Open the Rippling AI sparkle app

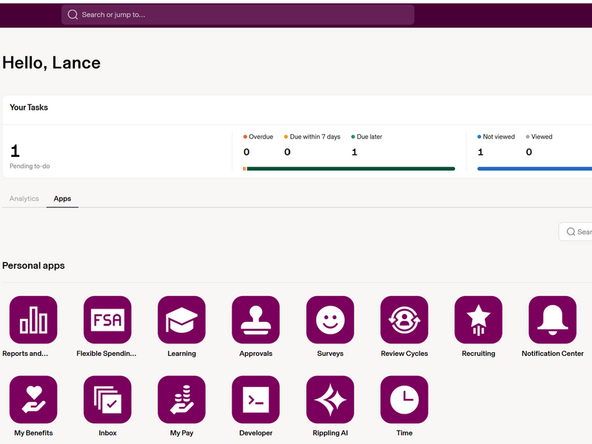point(330,399)
